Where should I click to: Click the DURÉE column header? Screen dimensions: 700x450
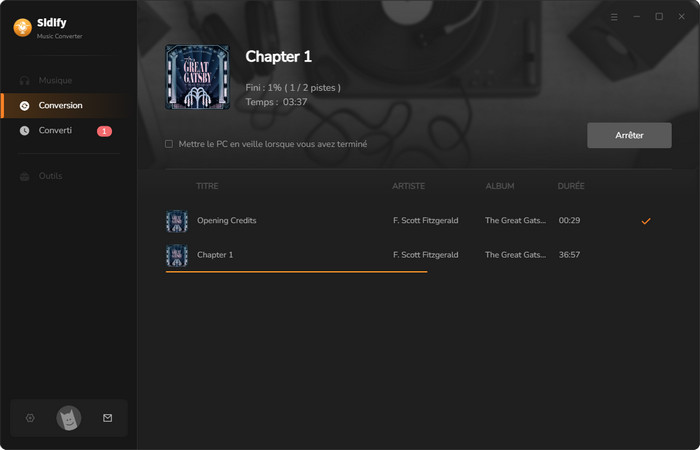571,186
